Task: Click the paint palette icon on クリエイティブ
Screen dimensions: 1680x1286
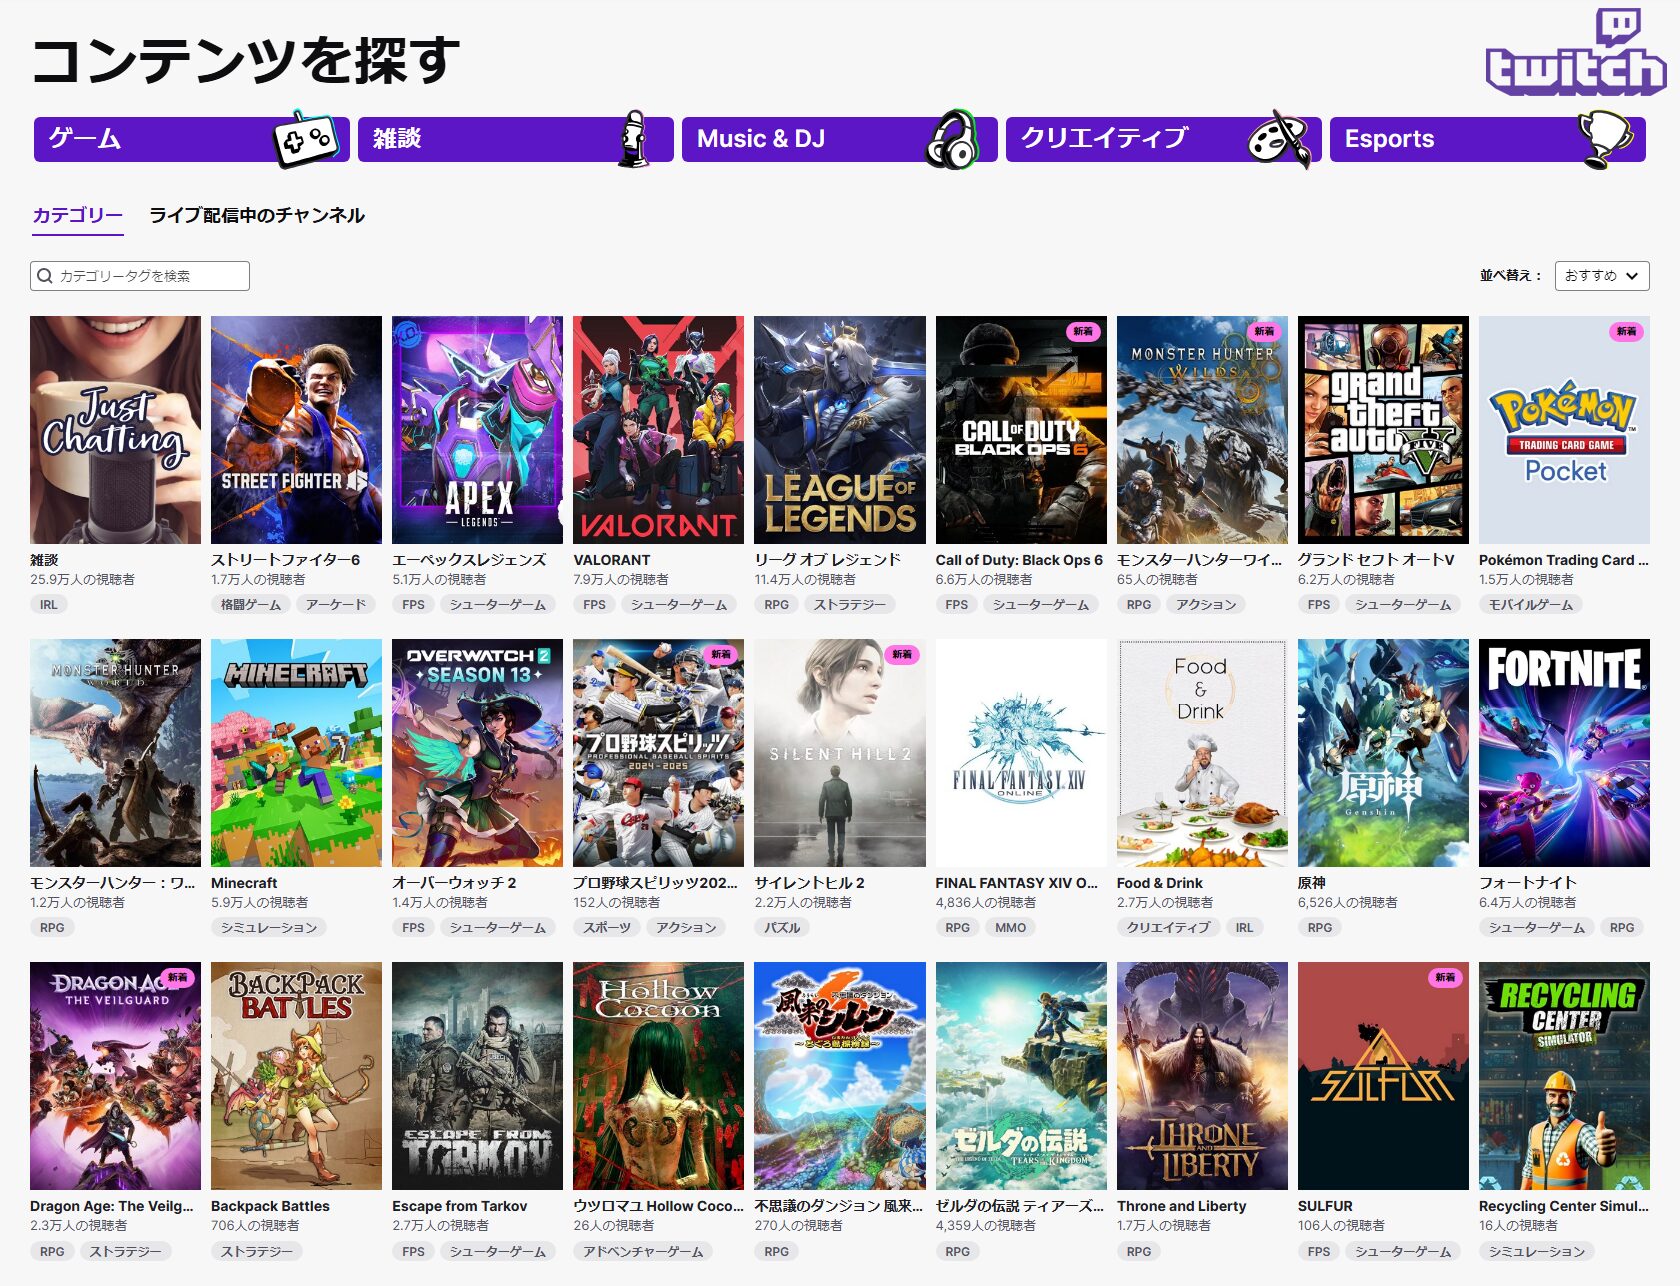Action: 1279,139
